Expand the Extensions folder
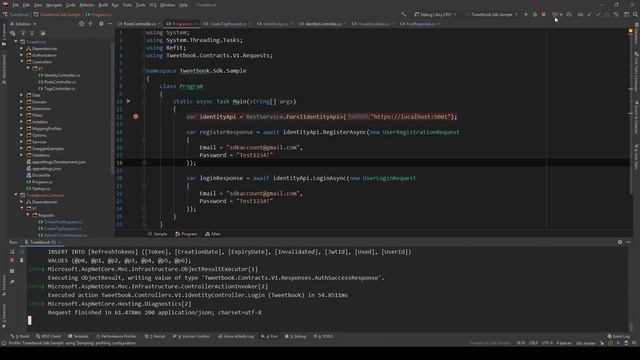640x360 pixels. (22, 109)
